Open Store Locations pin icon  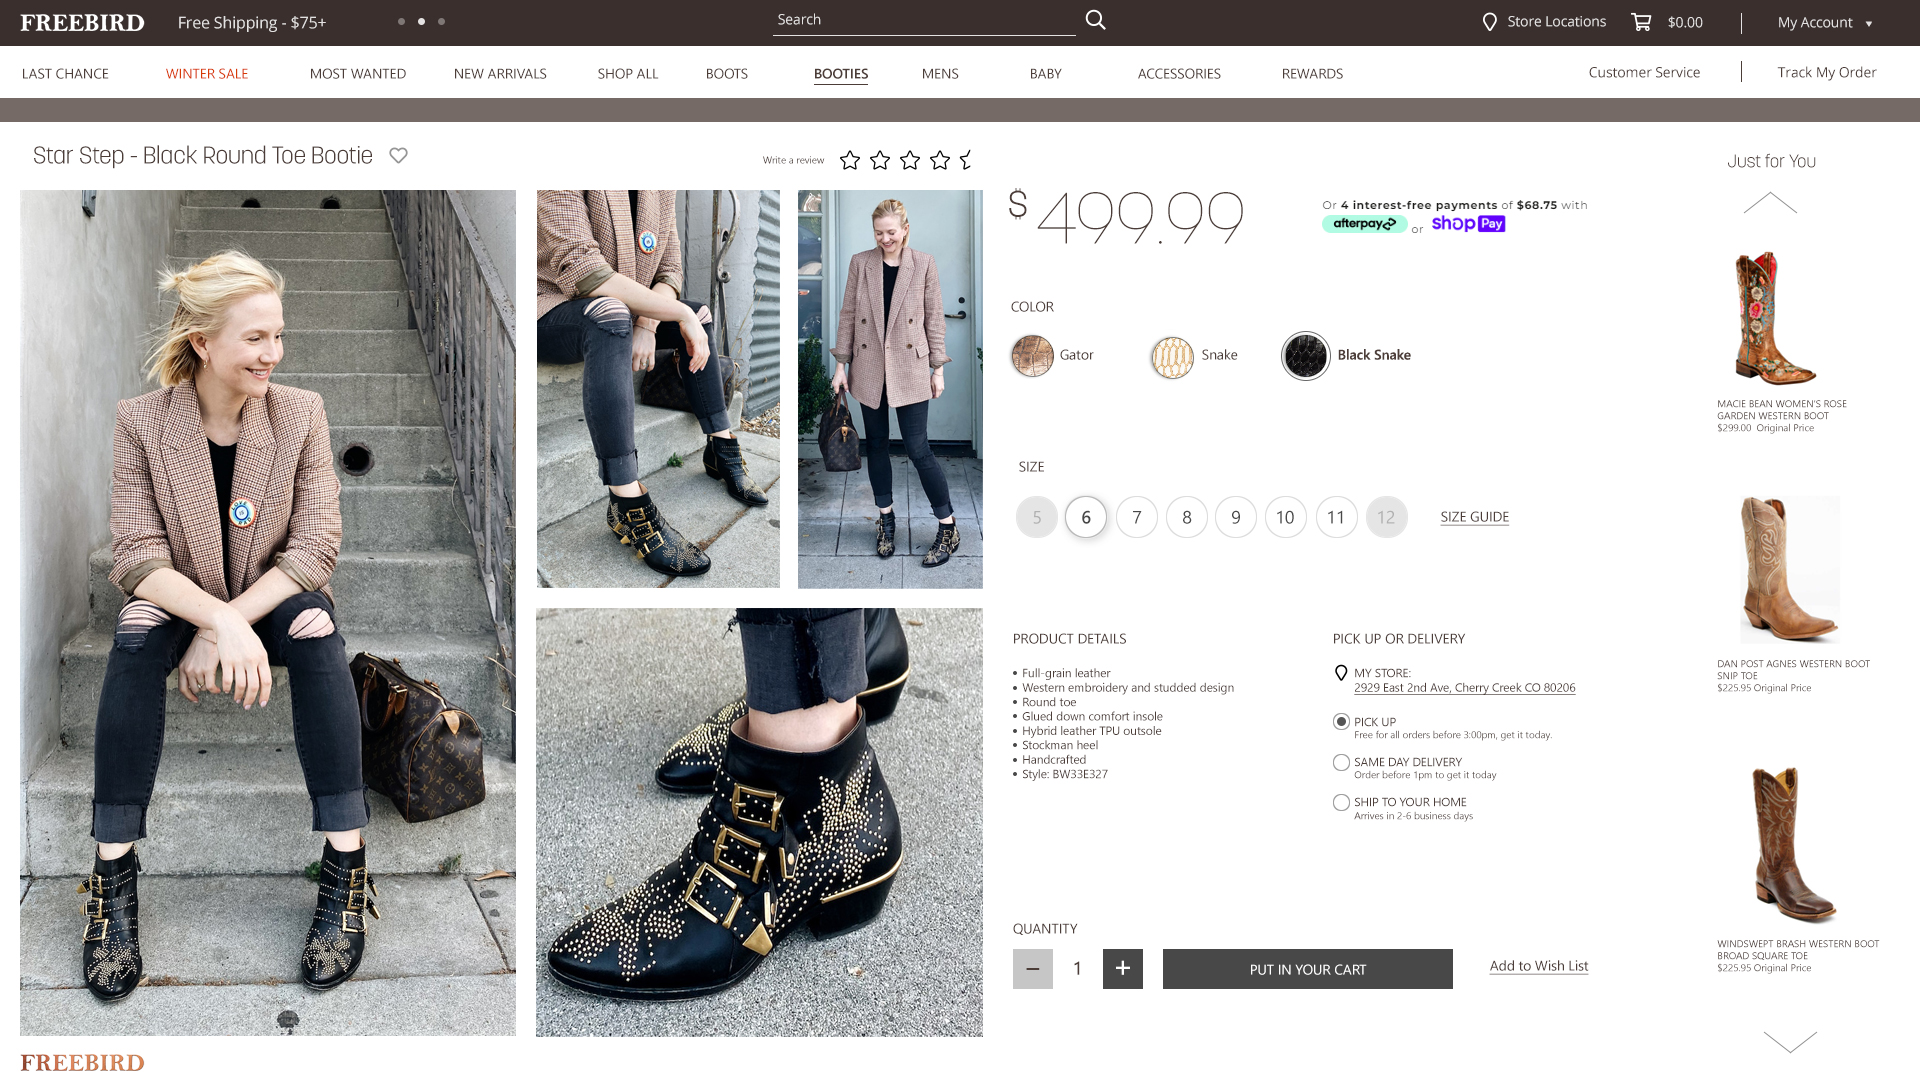point(1489,22)
